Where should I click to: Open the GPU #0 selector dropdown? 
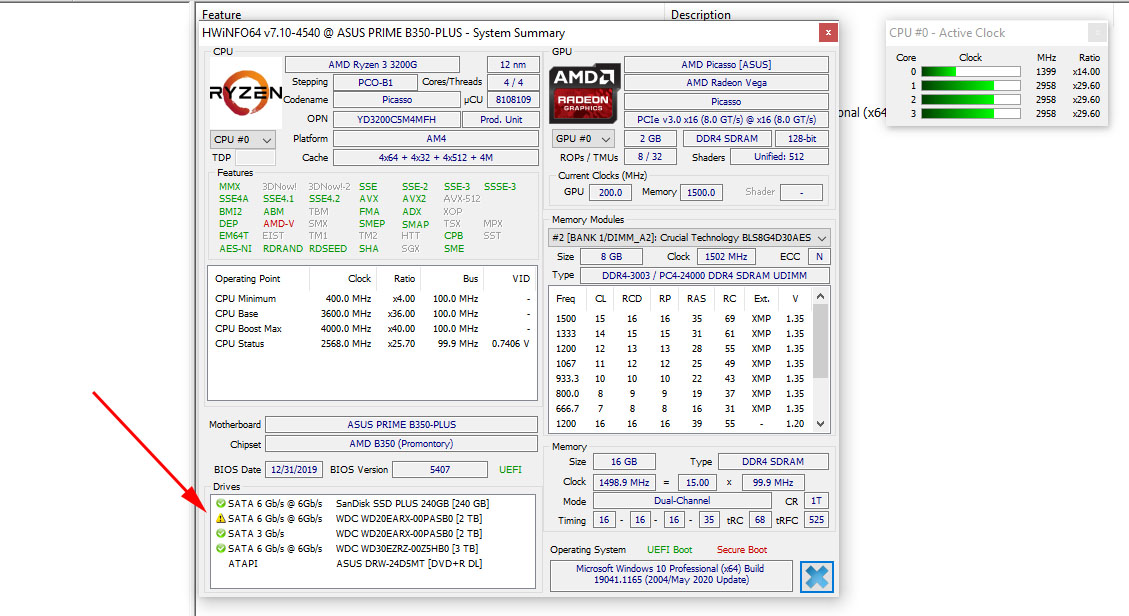(585, 138)
